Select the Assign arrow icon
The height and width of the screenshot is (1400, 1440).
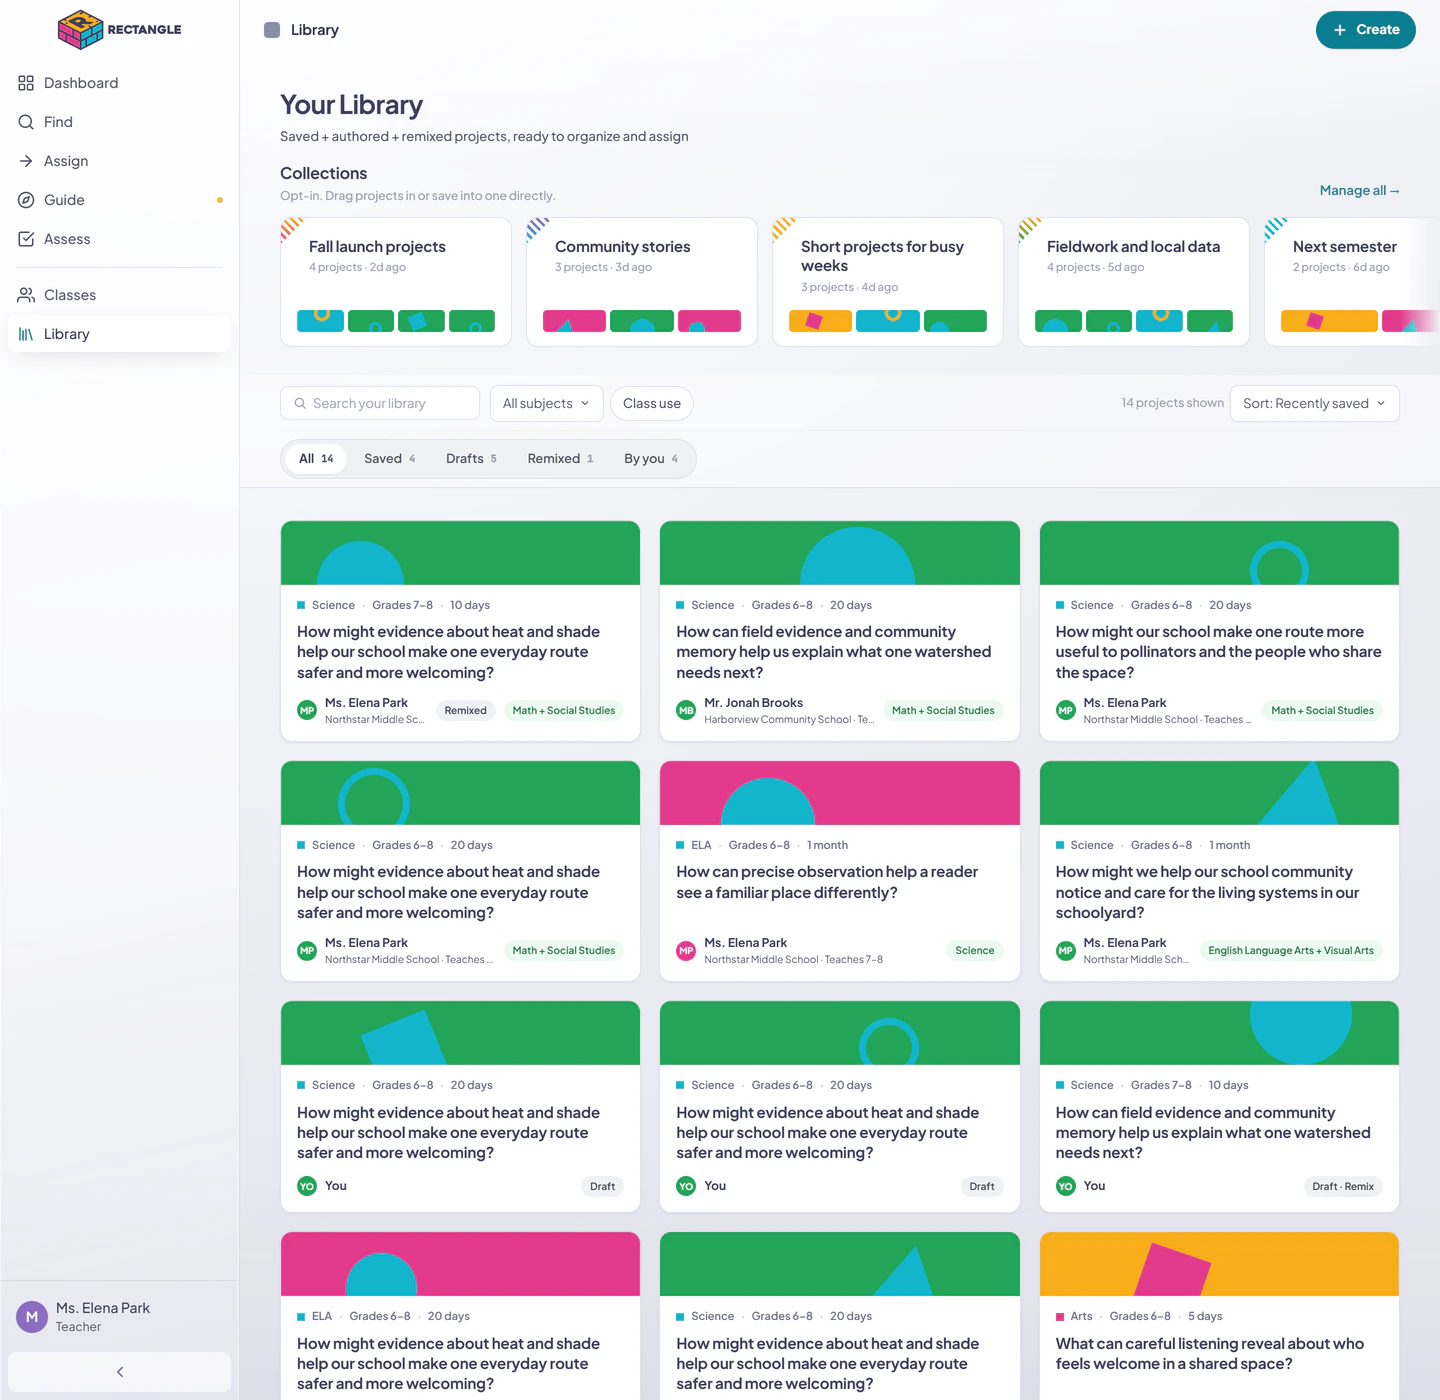[x=26, y=161]
